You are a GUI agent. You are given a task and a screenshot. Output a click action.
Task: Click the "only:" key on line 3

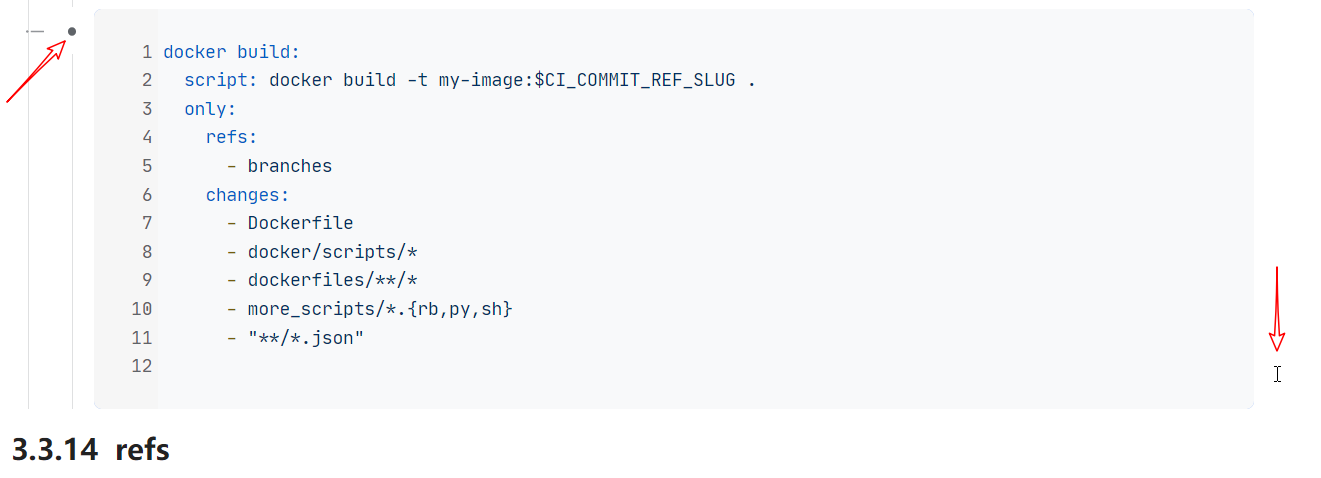210,109
